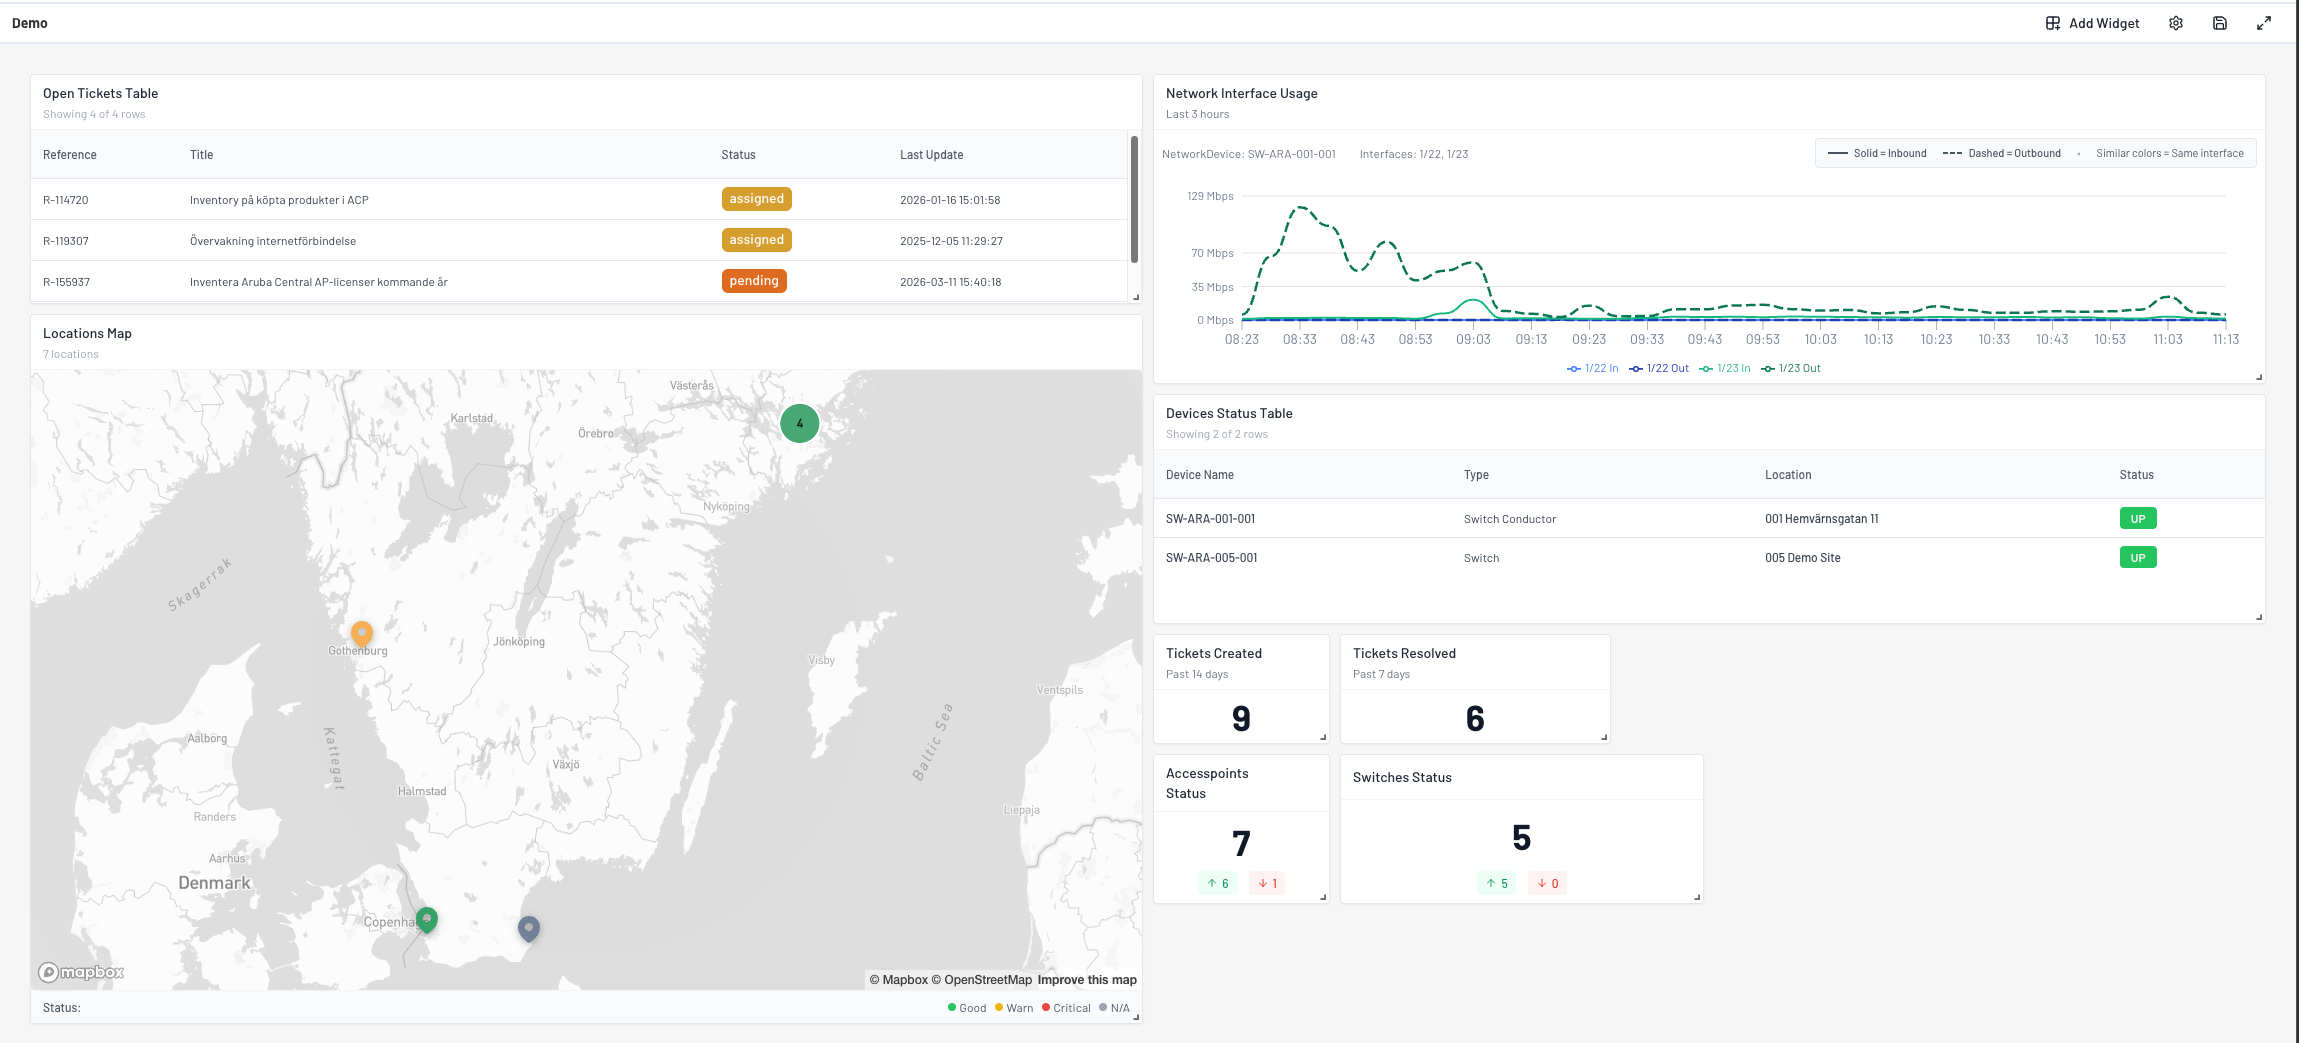The height and width of the screenshot is (1043, 2299).
Task: Click the green increase indicator on Tickets Created
Action: (x=1218, y=883)
